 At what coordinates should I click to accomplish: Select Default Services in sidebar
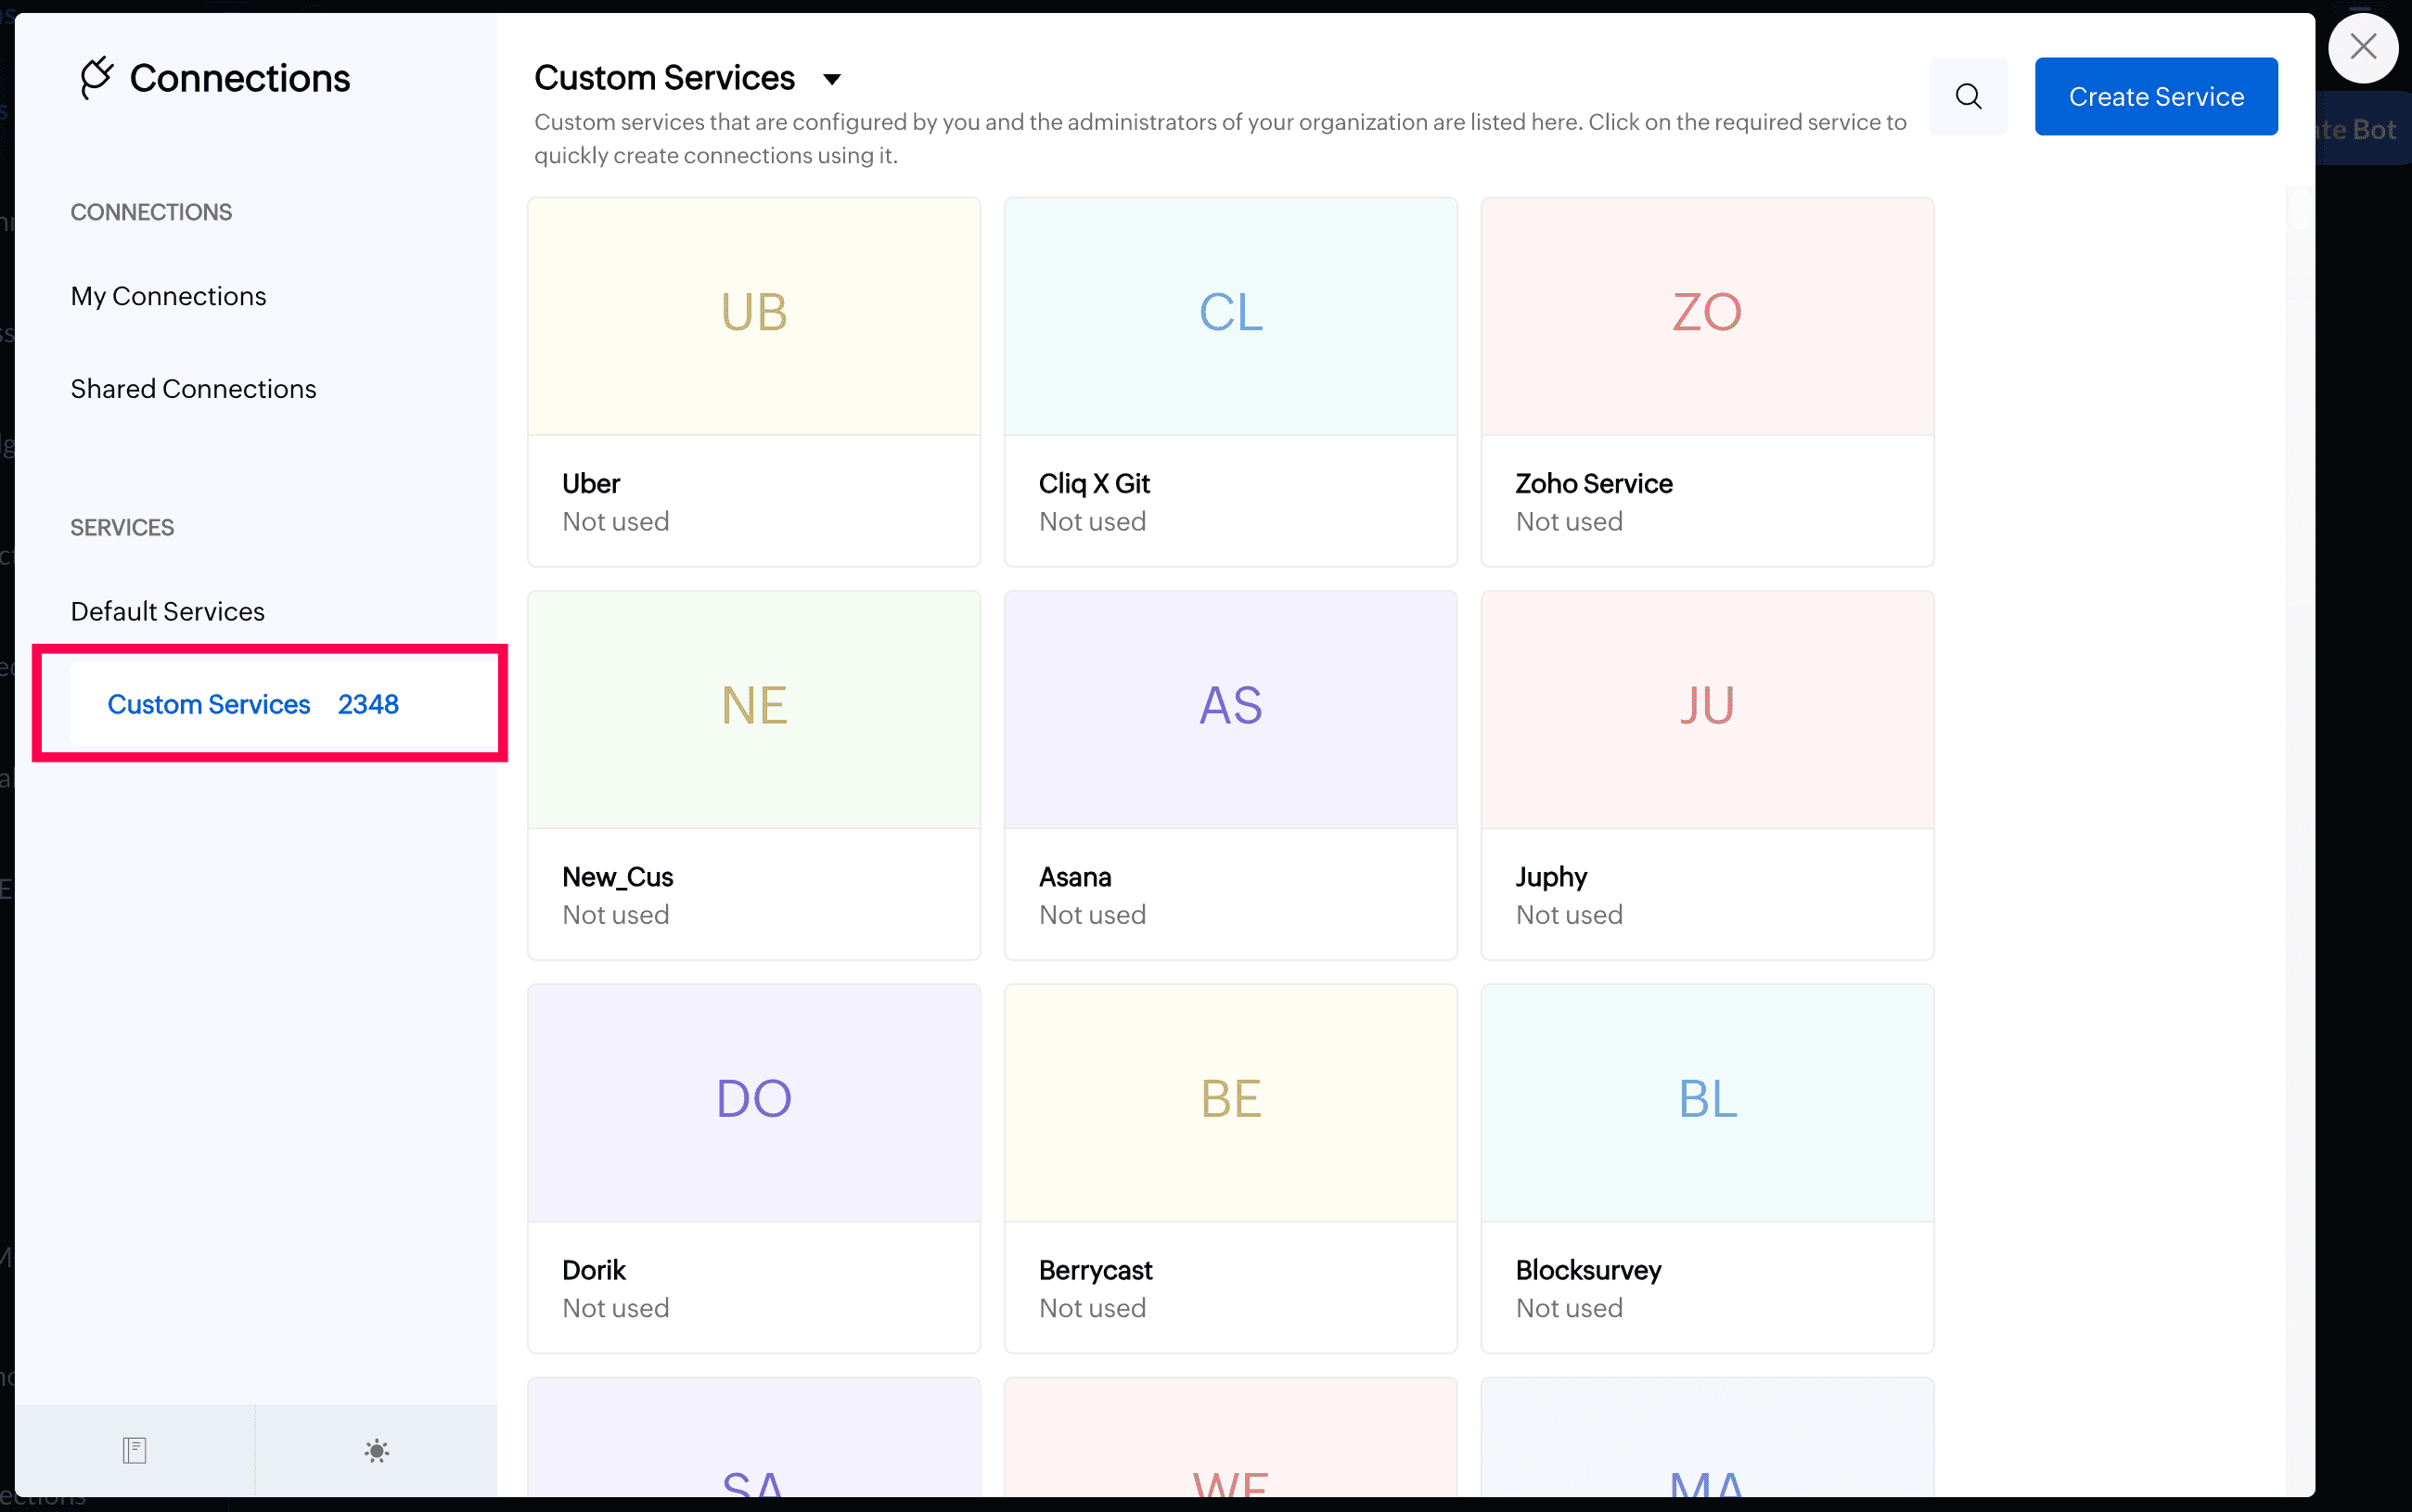167,611
